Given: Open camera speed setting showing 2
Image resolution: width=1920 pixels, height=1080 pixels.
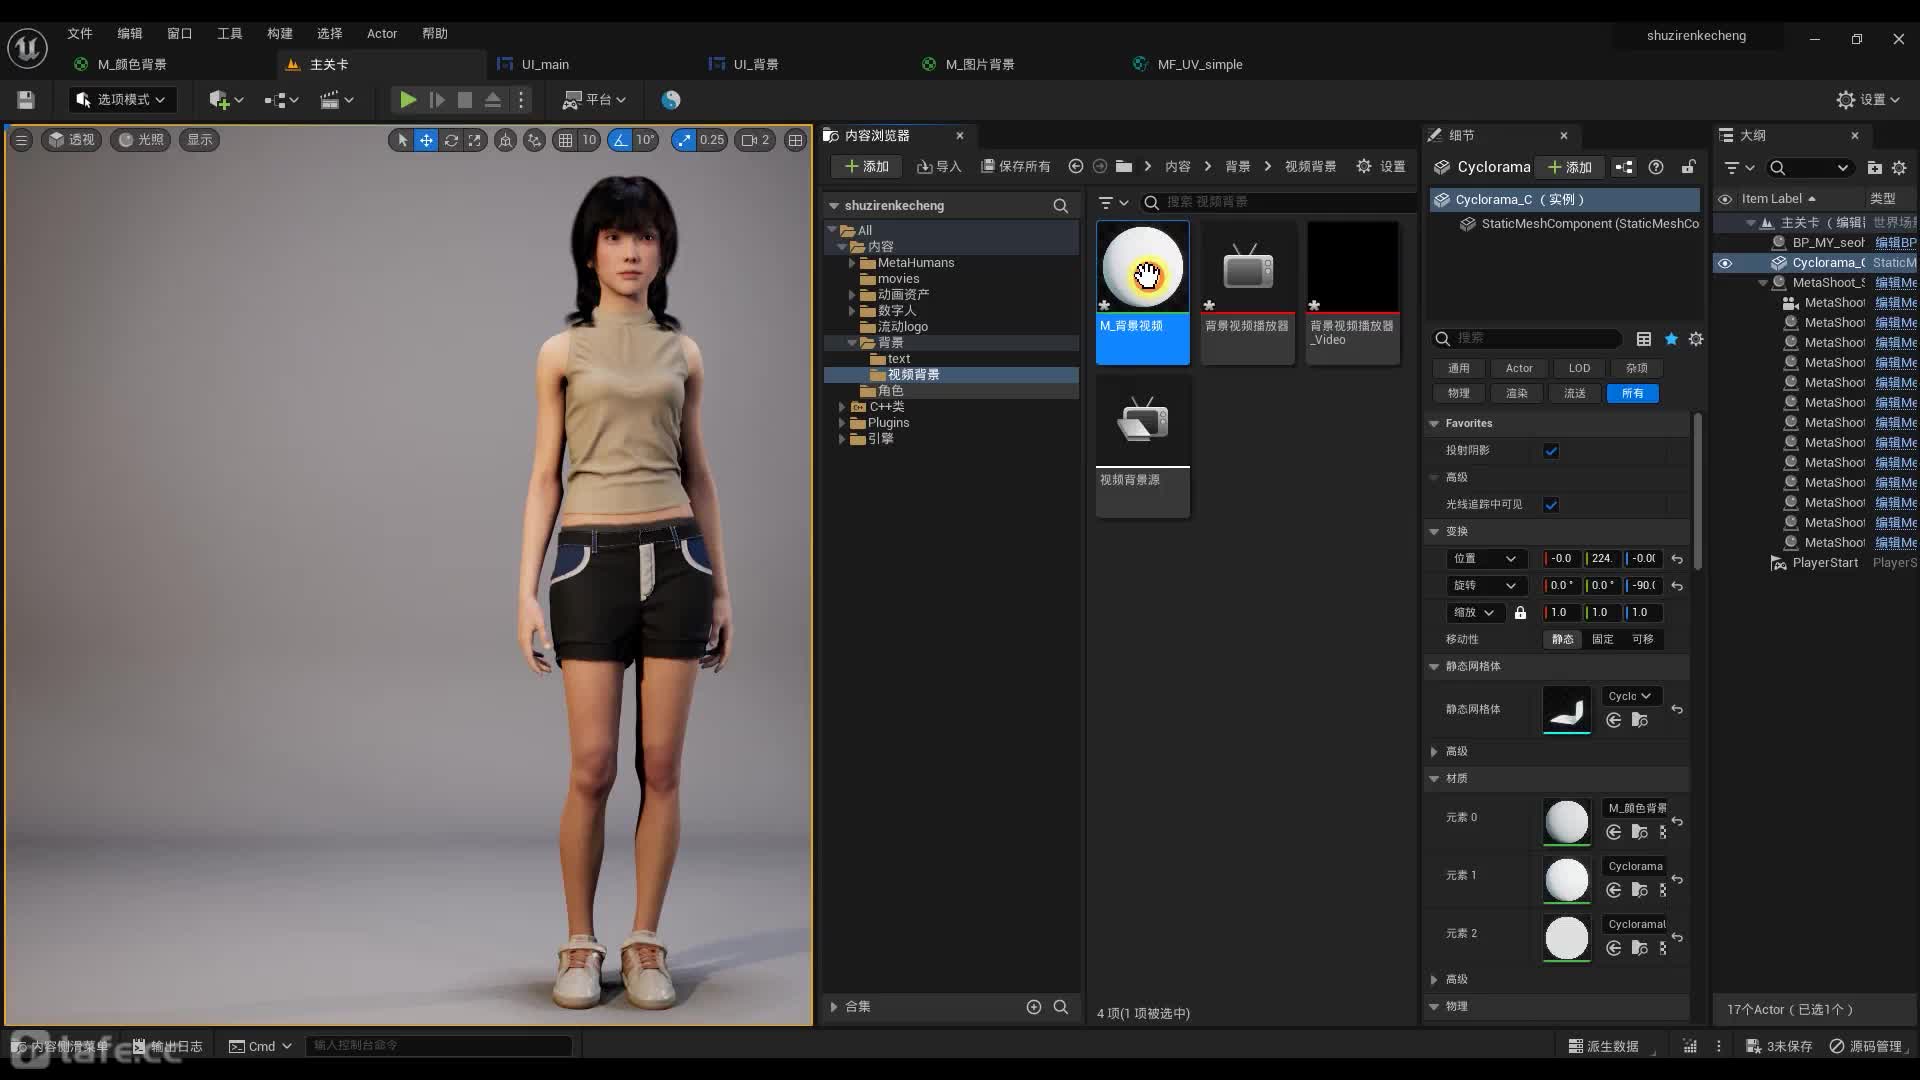Looking at the screenshot, I should 755,140.
